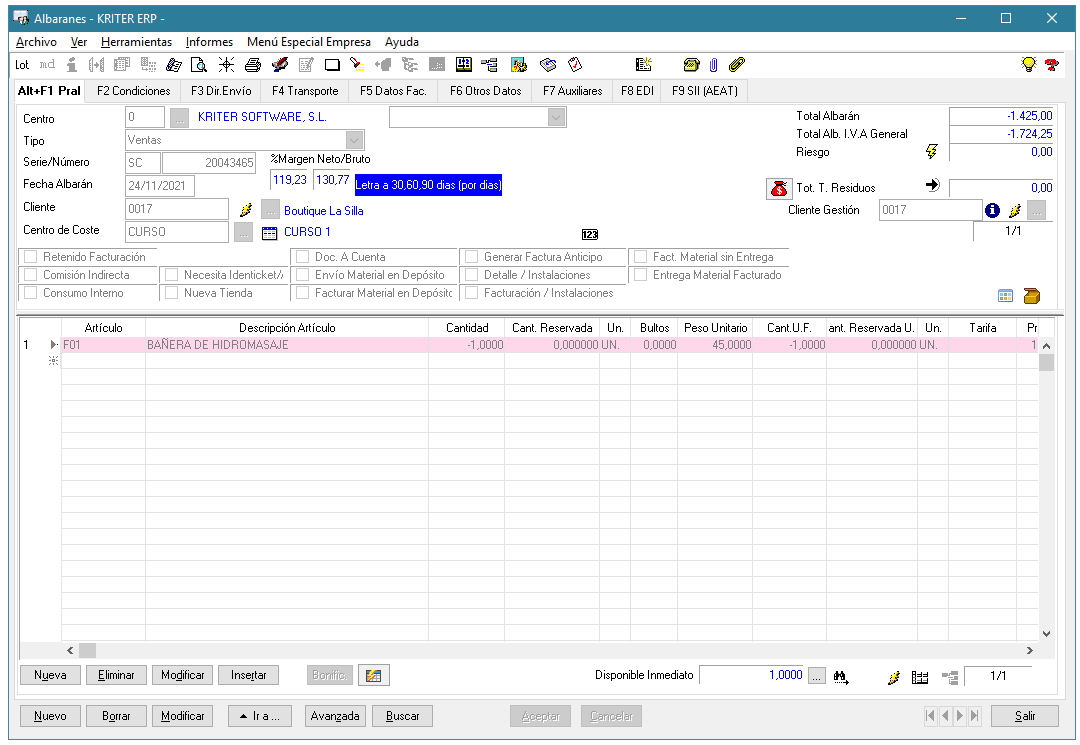The image size is (1080, 745).
Task: Click the notes sheet with star icon
Action: pyautogui.click(x=643, y=65)
